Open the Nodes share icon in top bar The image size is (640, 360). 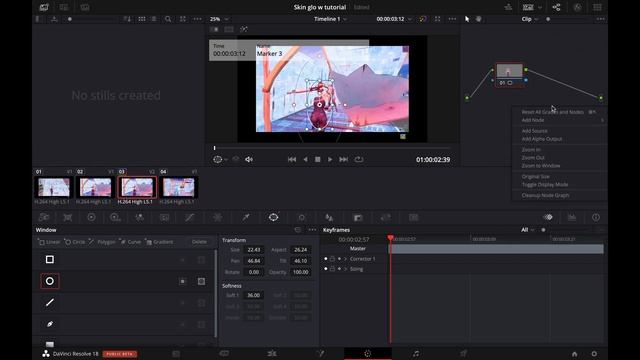(556, 7)
